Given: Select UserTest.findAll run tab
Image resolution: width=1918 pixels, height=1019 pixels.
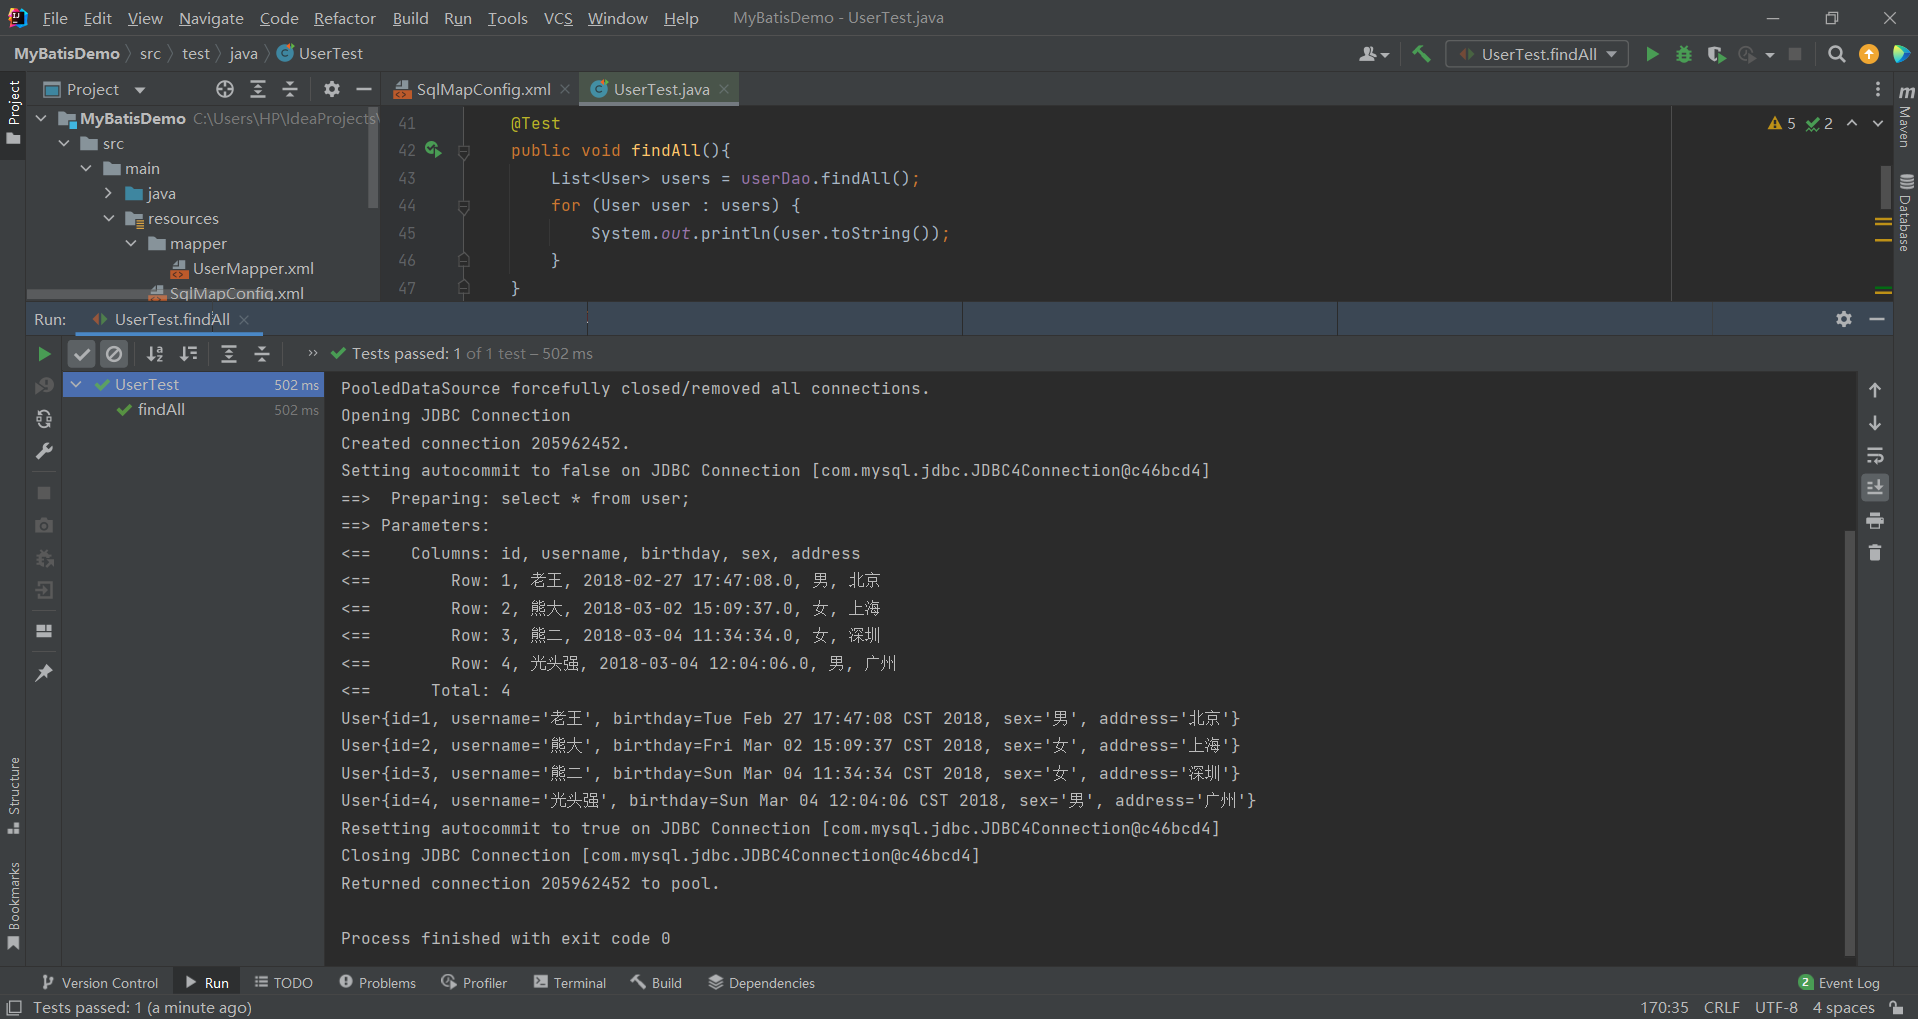Looking at the screenshot, I should (170, 319).
